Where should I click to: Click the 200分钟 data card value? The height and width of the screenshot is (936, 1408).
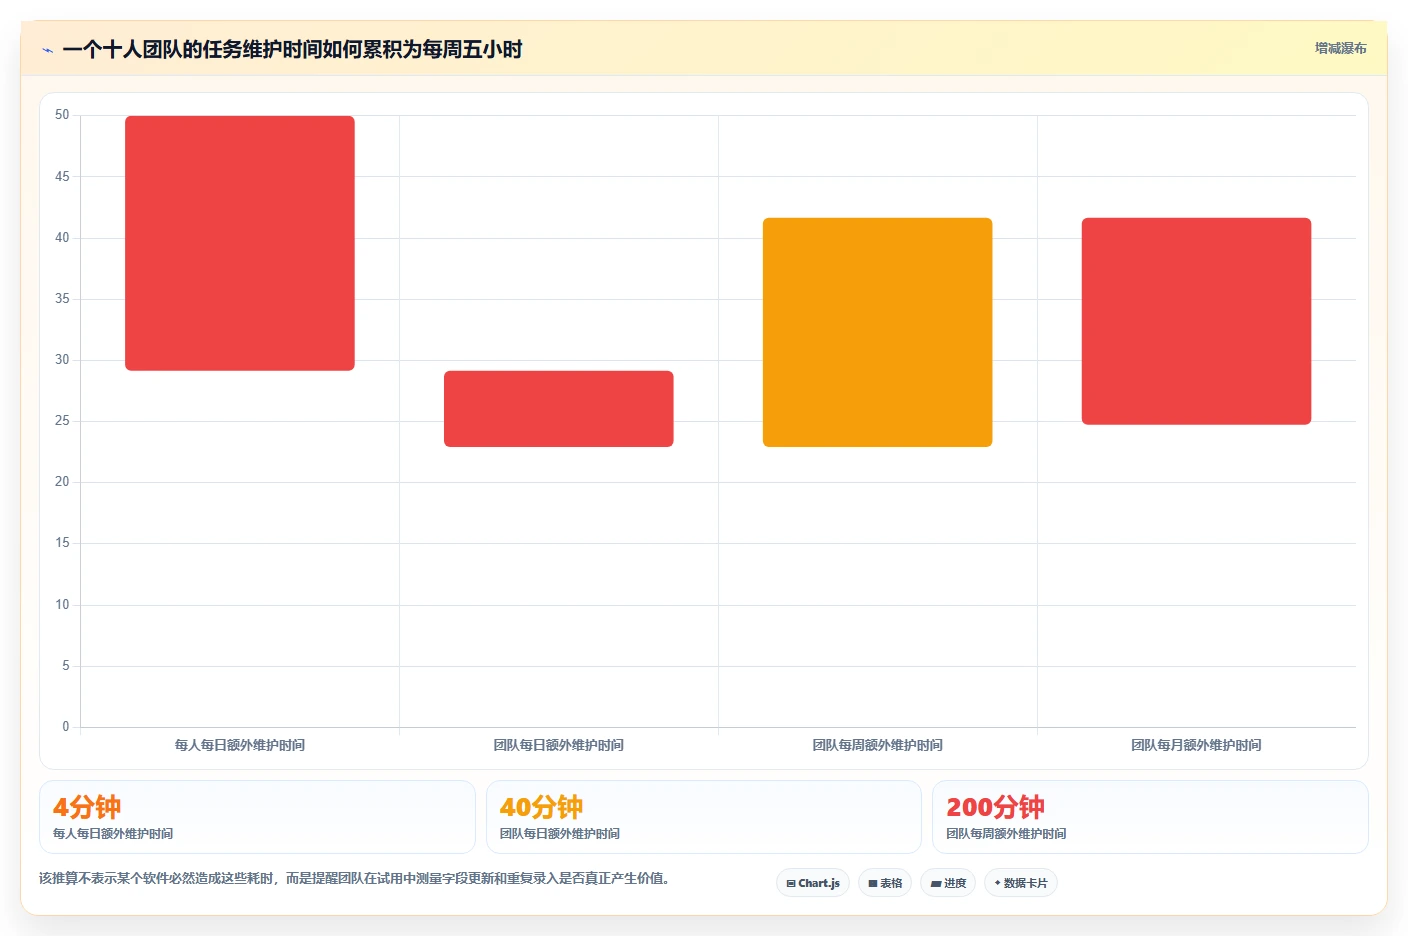[x=995, y=807]
